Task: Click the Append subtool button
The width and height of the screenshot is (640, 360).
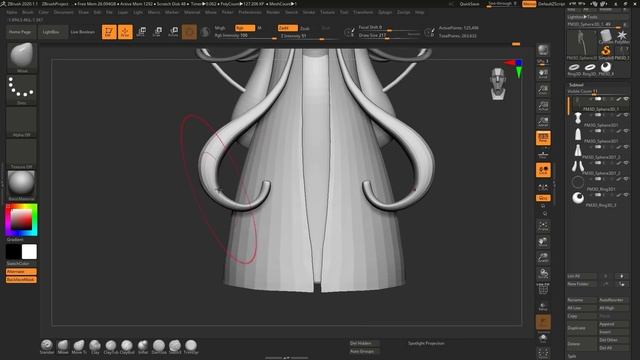Action: point(613,324)
